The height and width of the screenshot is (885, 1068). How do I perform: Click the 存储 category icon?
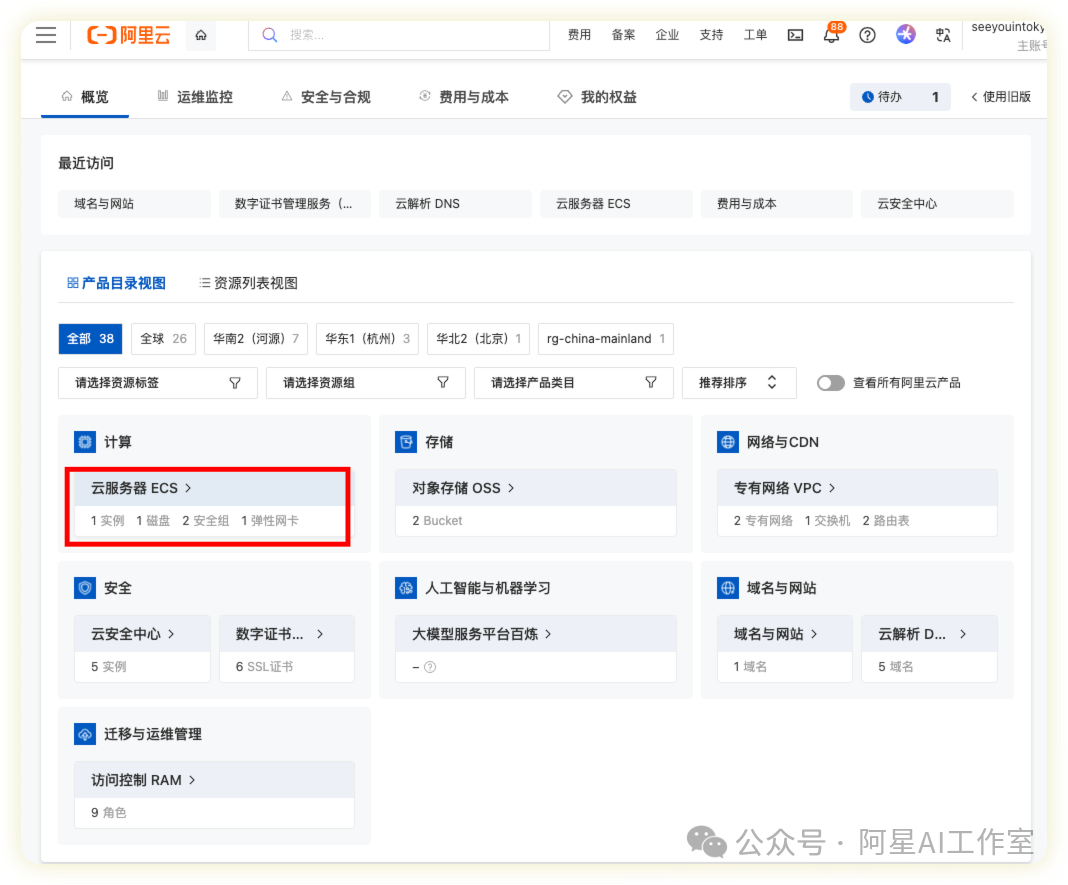coord(406,442)
